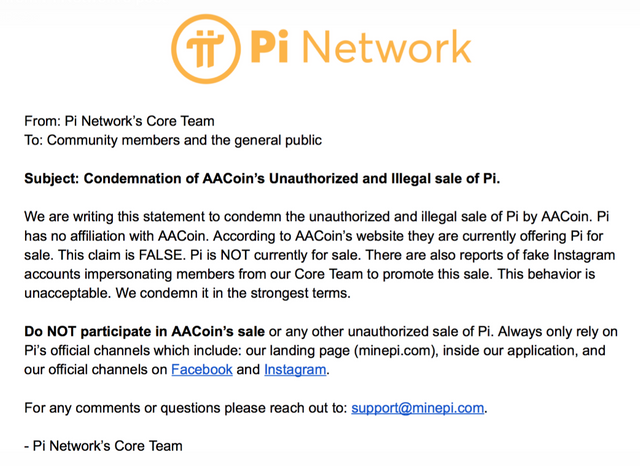Open the Facebook official channel link
This screenshot has width=640, height=466.
[x=202, y=370]
